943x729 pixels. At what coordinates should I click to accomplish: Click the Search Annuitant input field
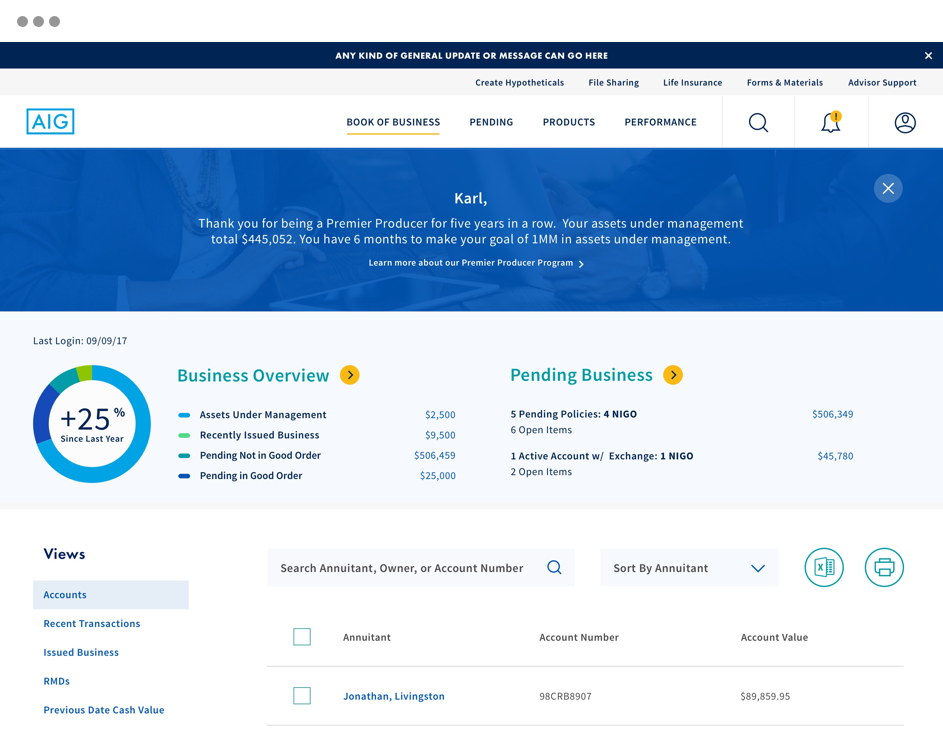click(410, 567)
